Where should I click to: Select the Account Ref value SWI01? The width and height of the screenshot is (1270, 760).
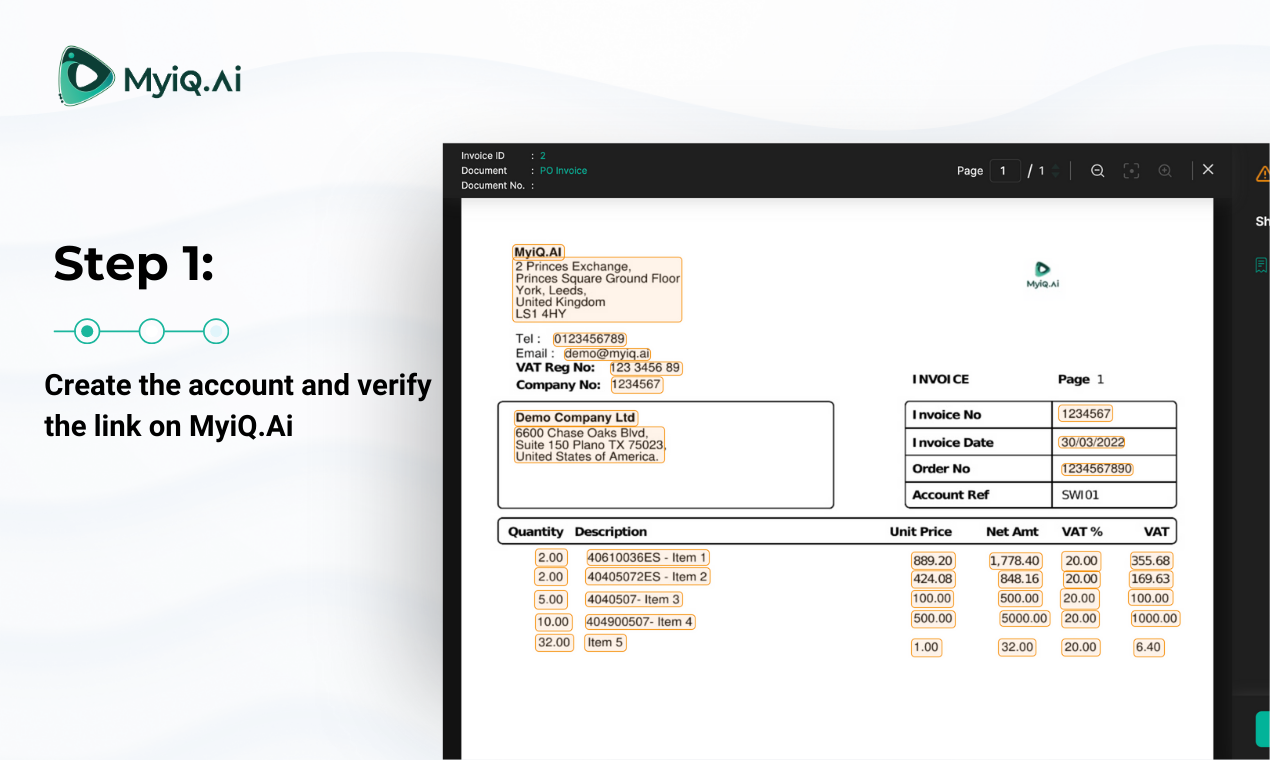click(x=1080, y=495)
